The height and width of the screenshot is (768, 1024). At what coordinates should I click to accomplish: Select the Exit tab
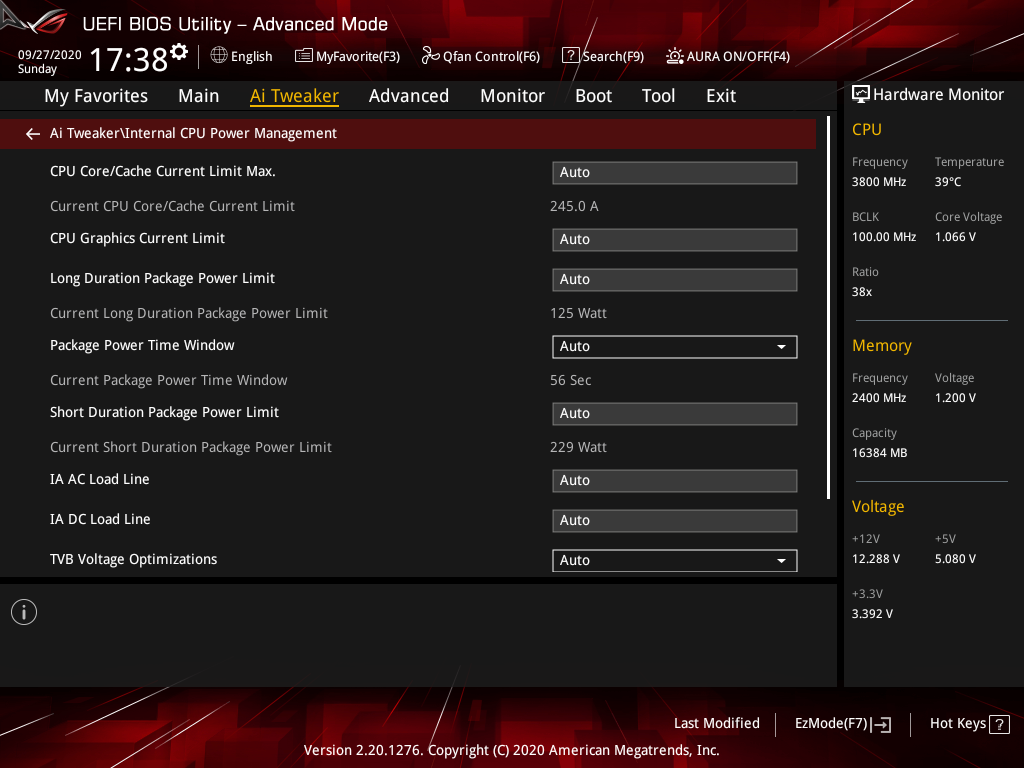tap(721, 96)
